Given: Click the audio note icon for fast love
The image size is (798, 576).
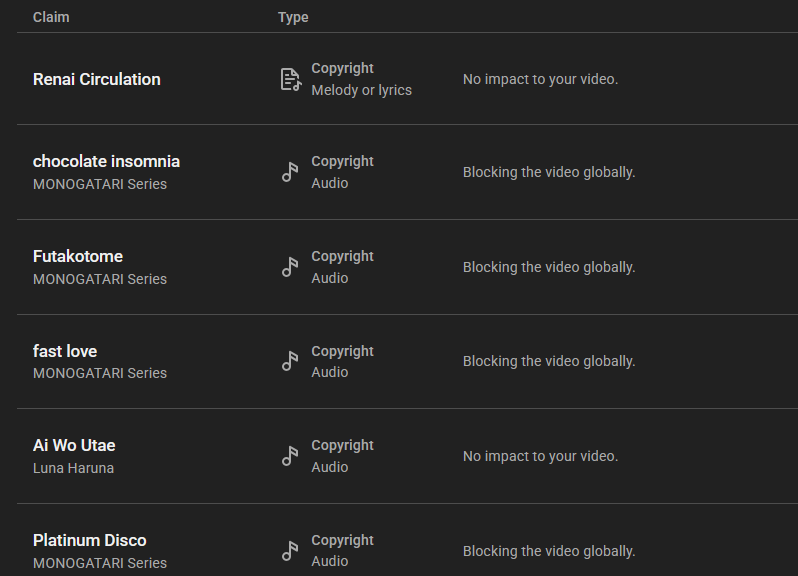Looking at the screenshot, I should [x=290, y=361].
